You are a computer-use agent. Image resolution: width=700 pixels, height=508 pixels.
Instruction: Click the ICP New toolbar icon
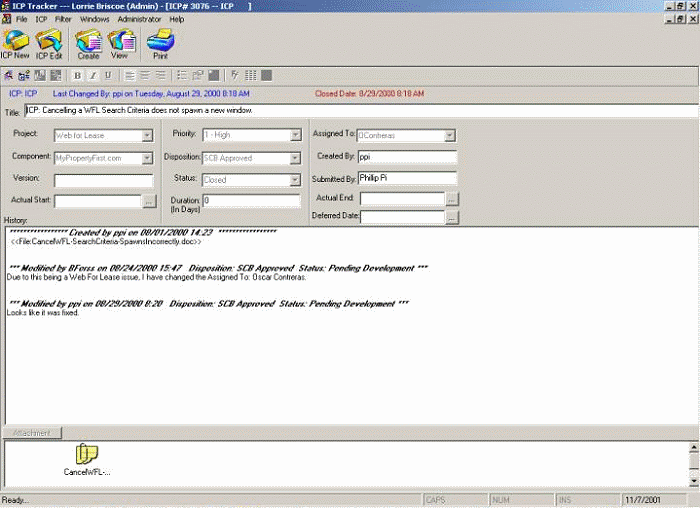pyautogui.click(x=16, y=42)
